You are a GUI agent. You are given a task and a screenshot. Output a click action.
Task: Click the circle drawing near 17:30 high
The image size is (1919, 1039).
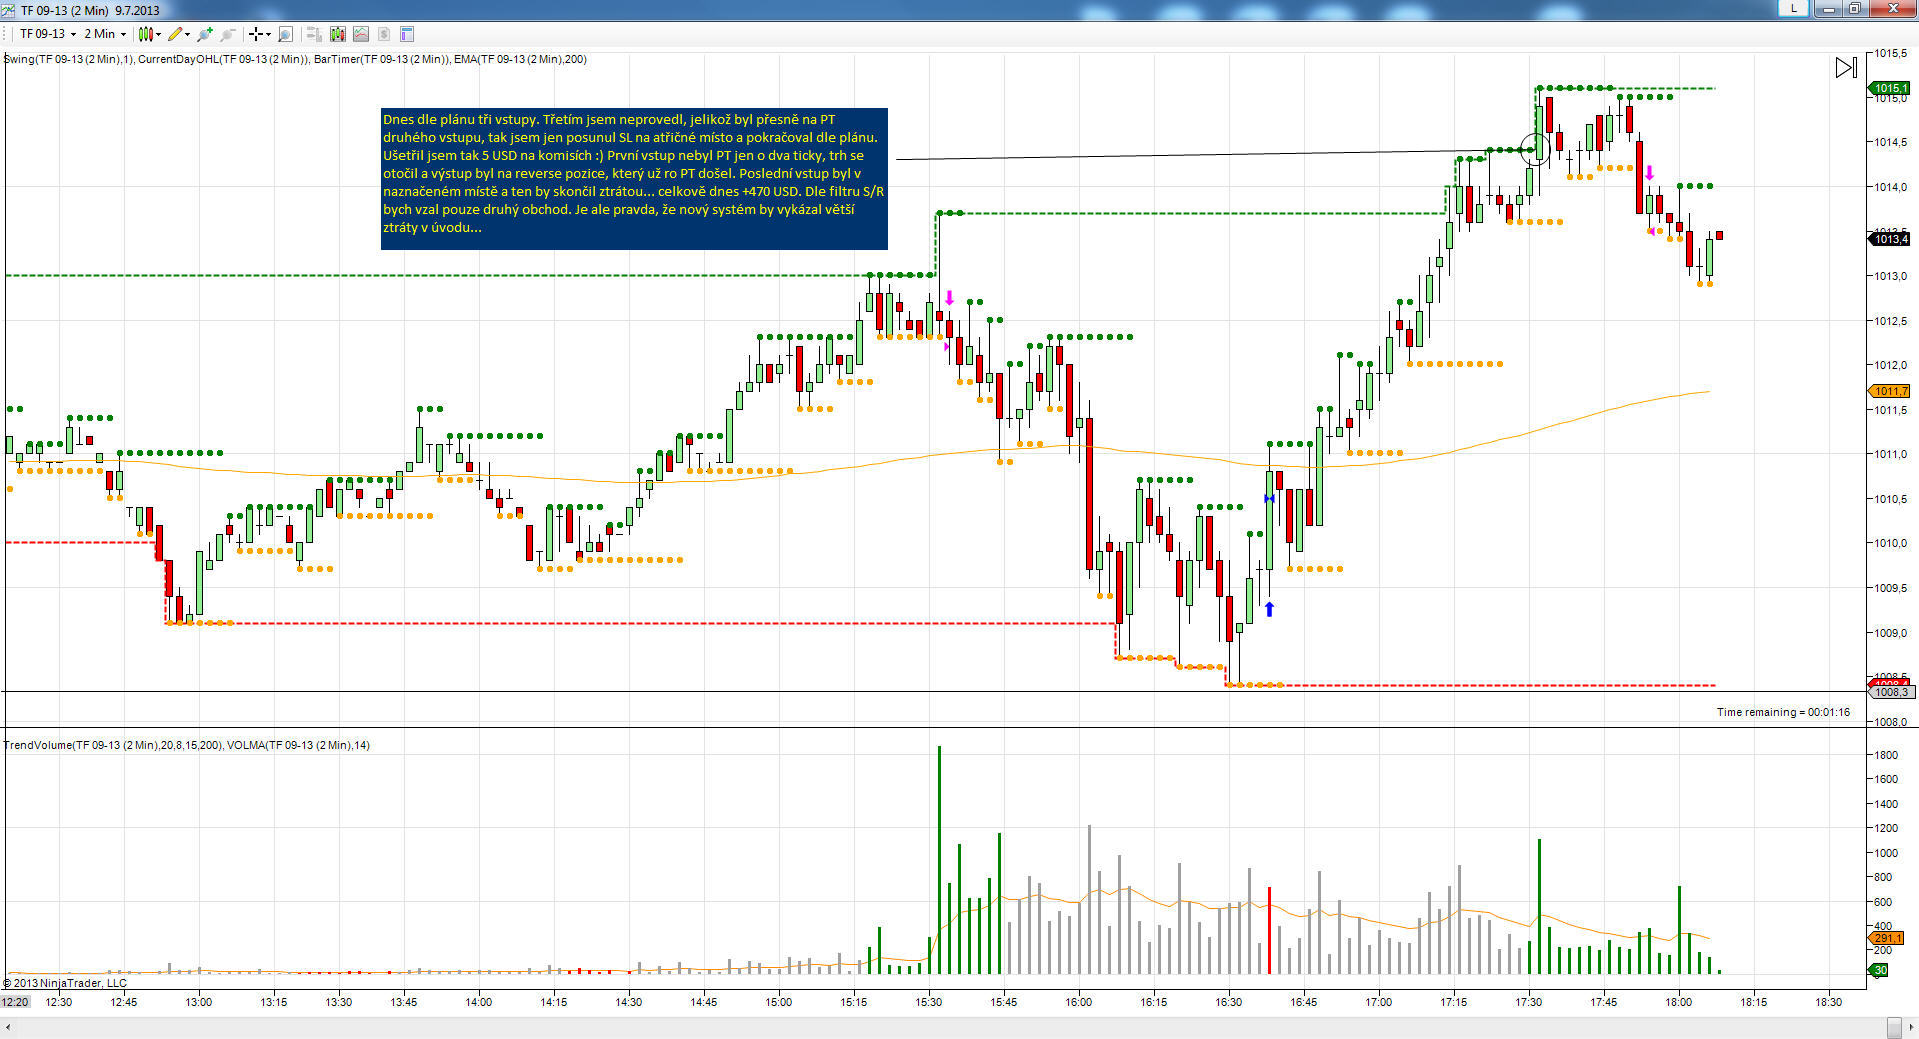tap(1535, 150)
